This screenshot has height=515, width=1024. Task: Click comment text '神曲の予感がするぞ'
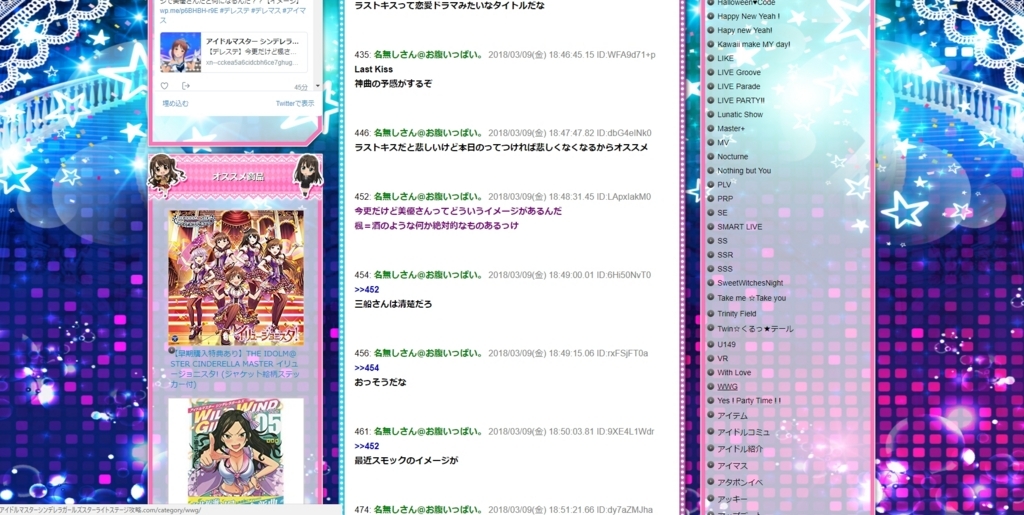coord(393,84)
